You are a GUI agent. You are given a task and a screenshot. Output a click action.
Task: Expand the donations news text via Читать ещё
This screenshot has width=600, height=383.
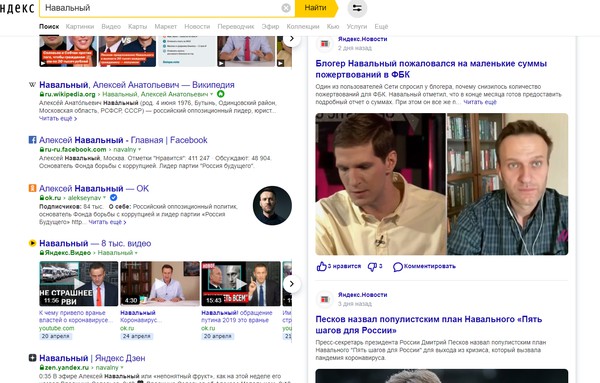pyautogui.click(x=480, y=102)
